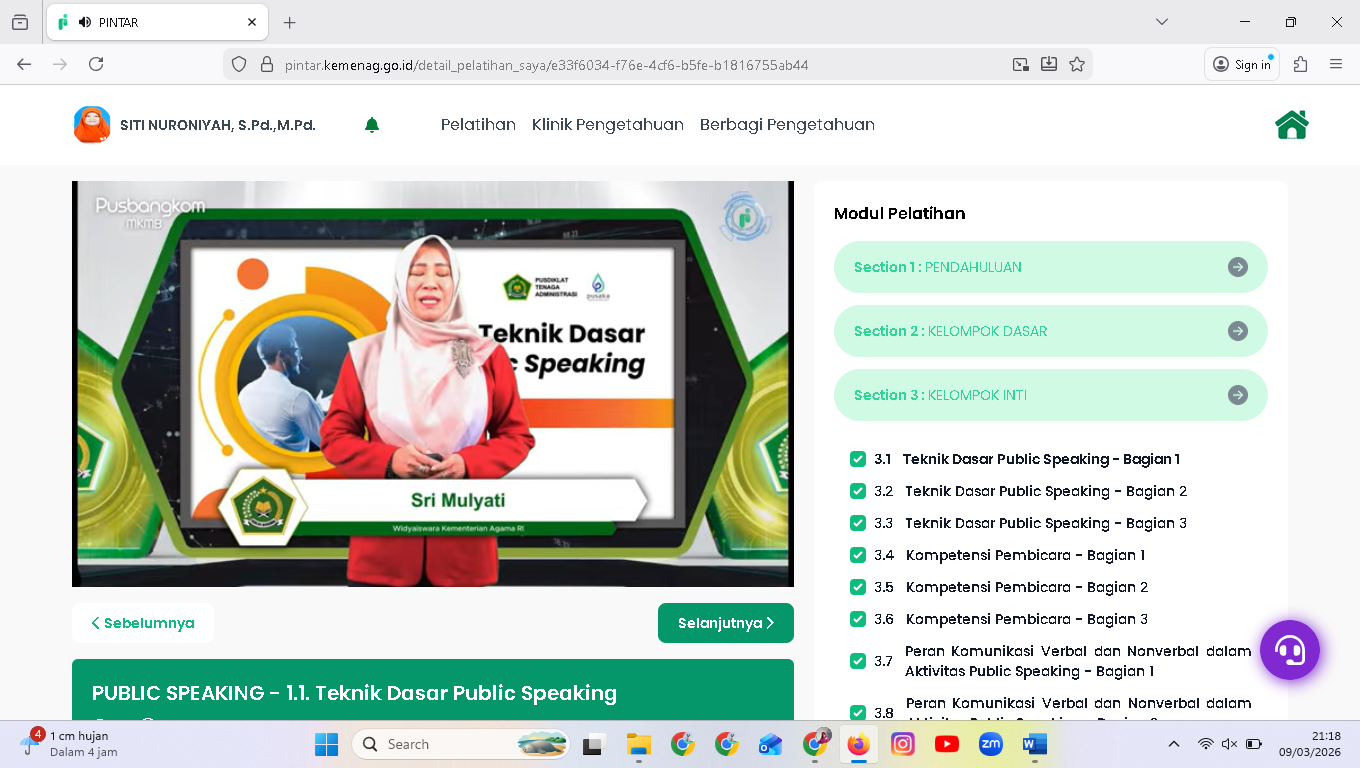Bookmark page with the star icon
This screenshot has height=768, width=1360.
(1077, 64)
